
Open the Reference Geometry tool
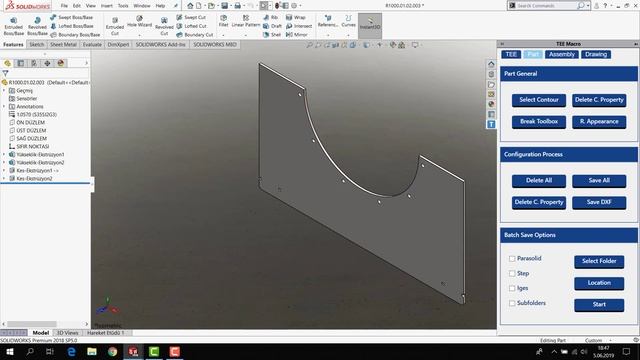point(327,21)
